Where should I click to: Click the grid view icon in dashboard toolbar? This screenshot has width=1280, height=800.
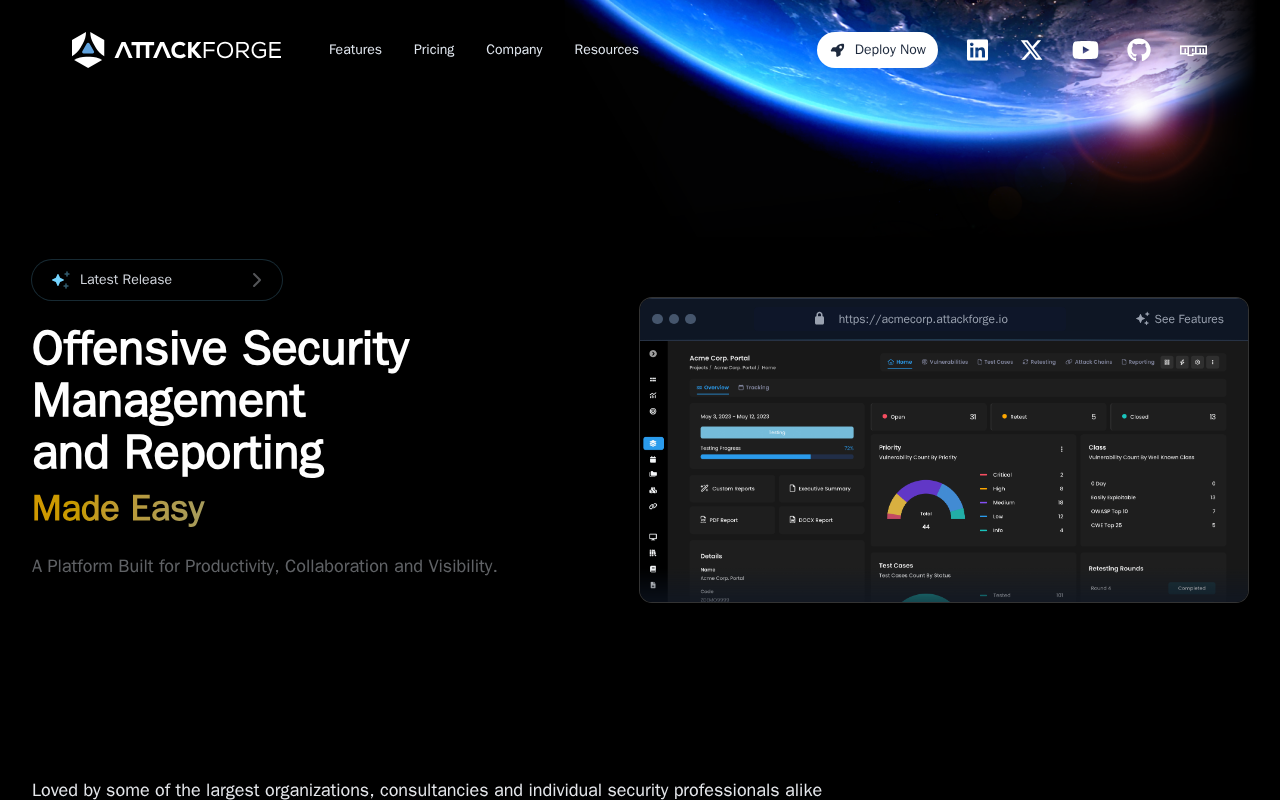1166,362
